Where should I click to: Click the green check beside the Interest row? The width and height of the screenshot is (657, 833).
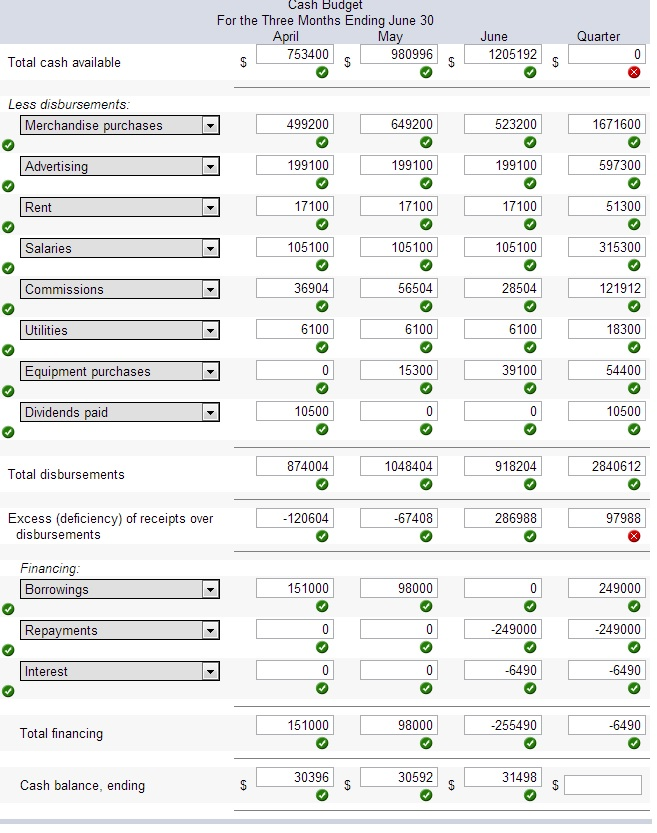click(8, 691)
